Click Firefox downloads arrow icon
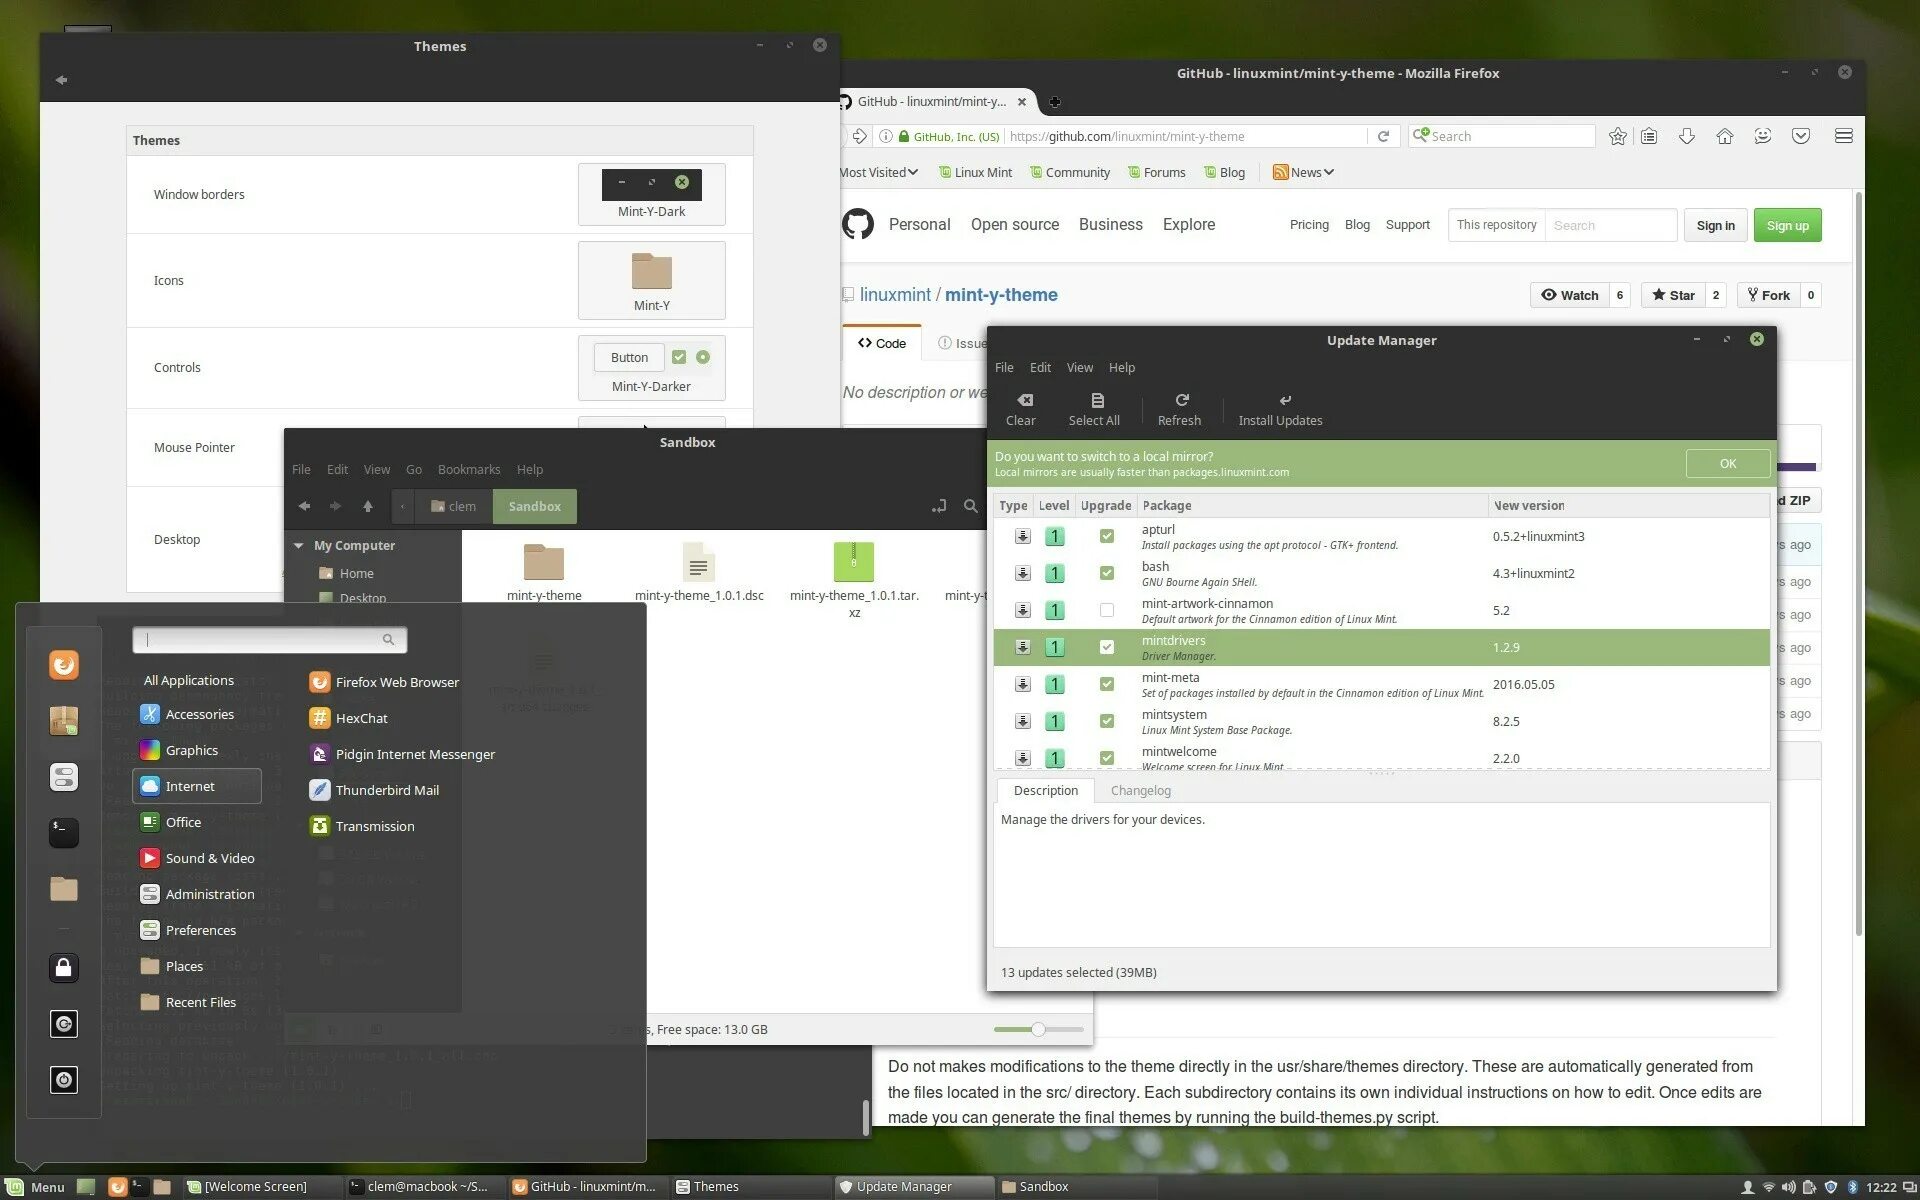This screenshot has height=1200, width=1920. point(1686,136)
